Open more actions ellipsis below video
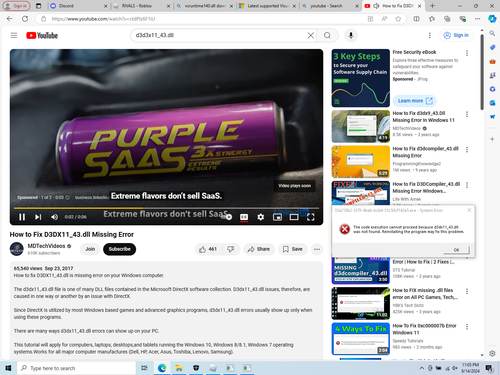 click(317, 249)
